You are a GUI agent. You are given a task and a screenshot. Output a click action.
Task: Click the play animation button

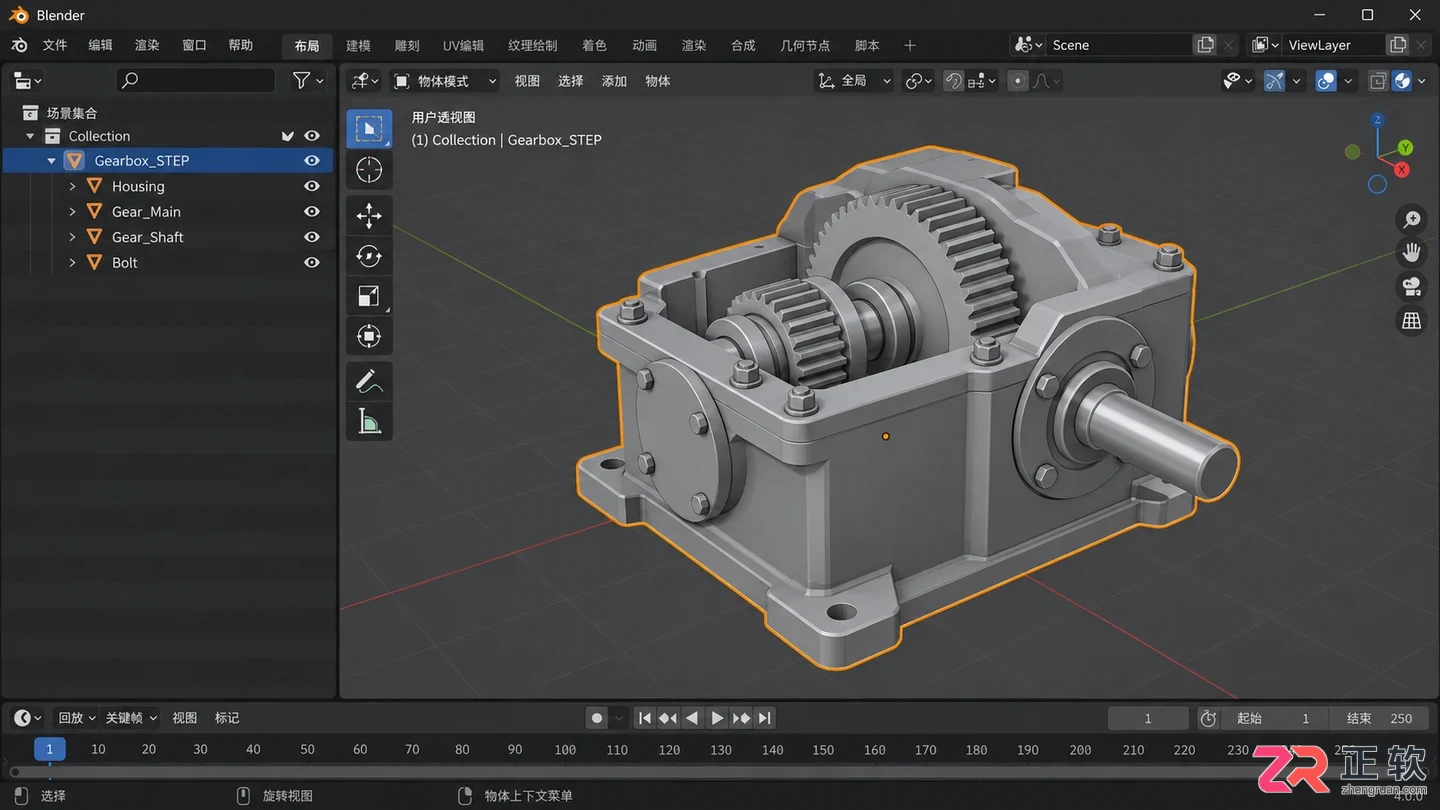[x=717, y=718]
